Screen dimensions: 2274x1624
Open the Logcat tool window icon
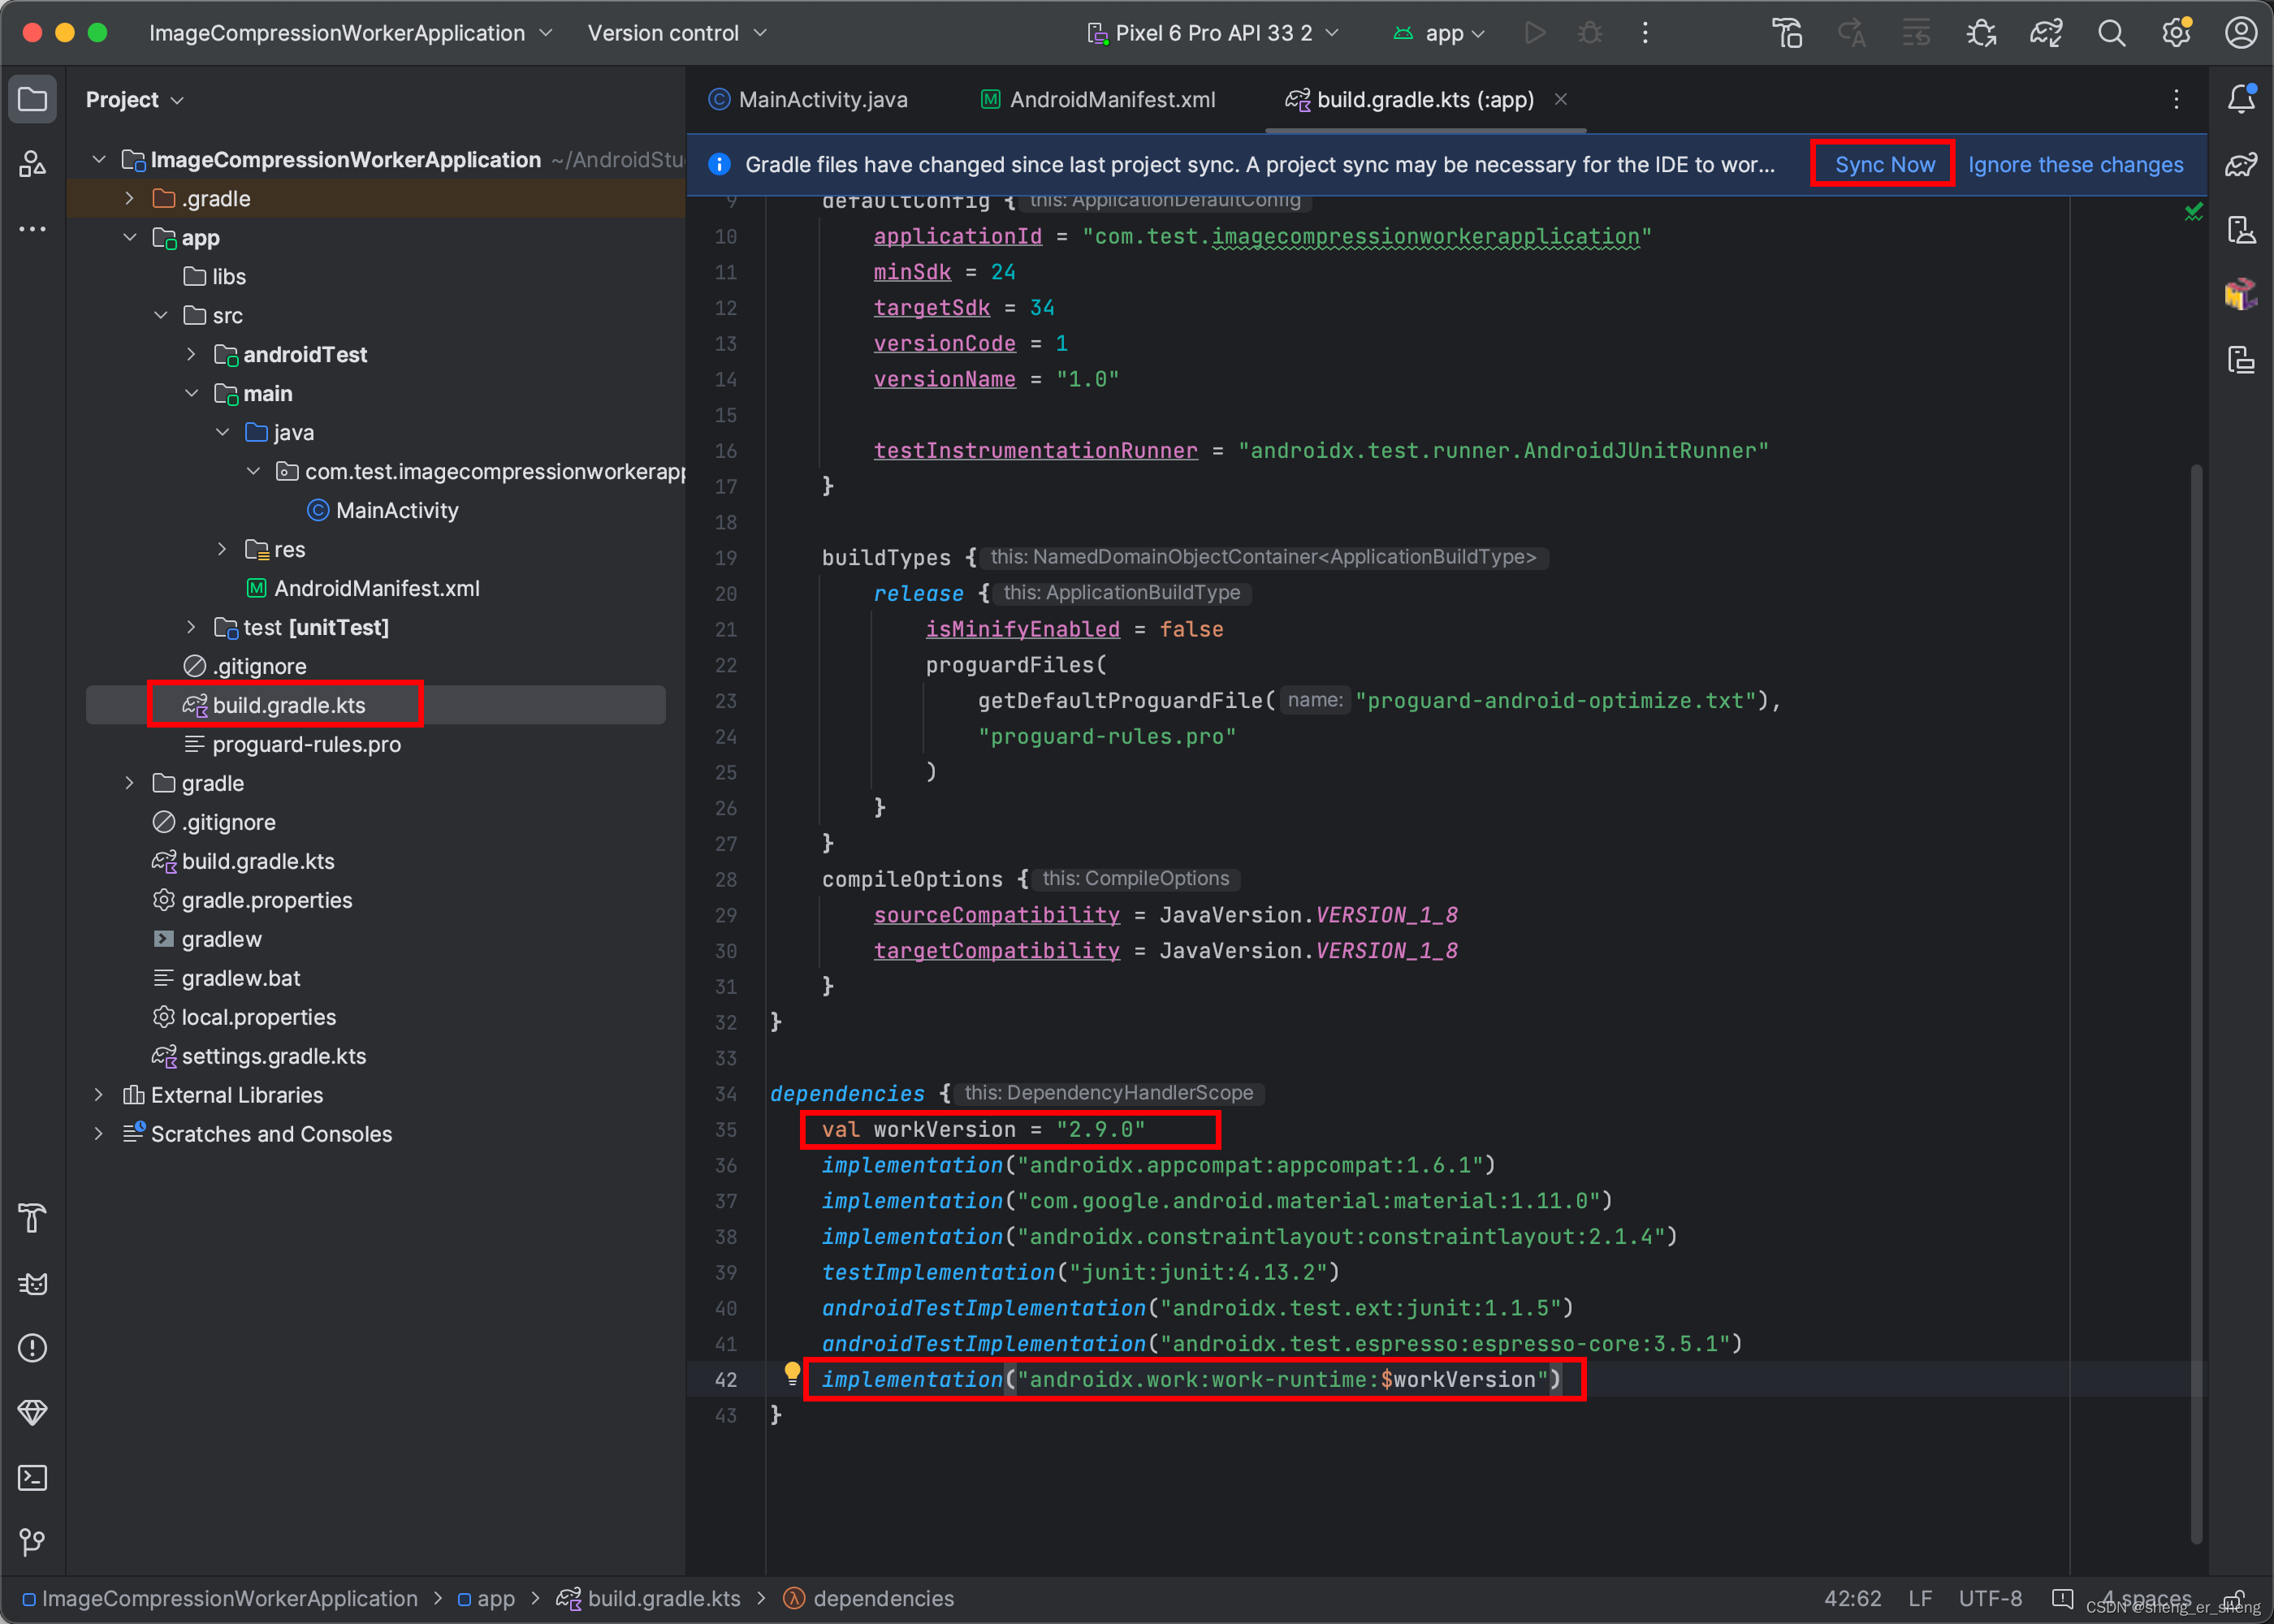click(x=32, y=1283)
